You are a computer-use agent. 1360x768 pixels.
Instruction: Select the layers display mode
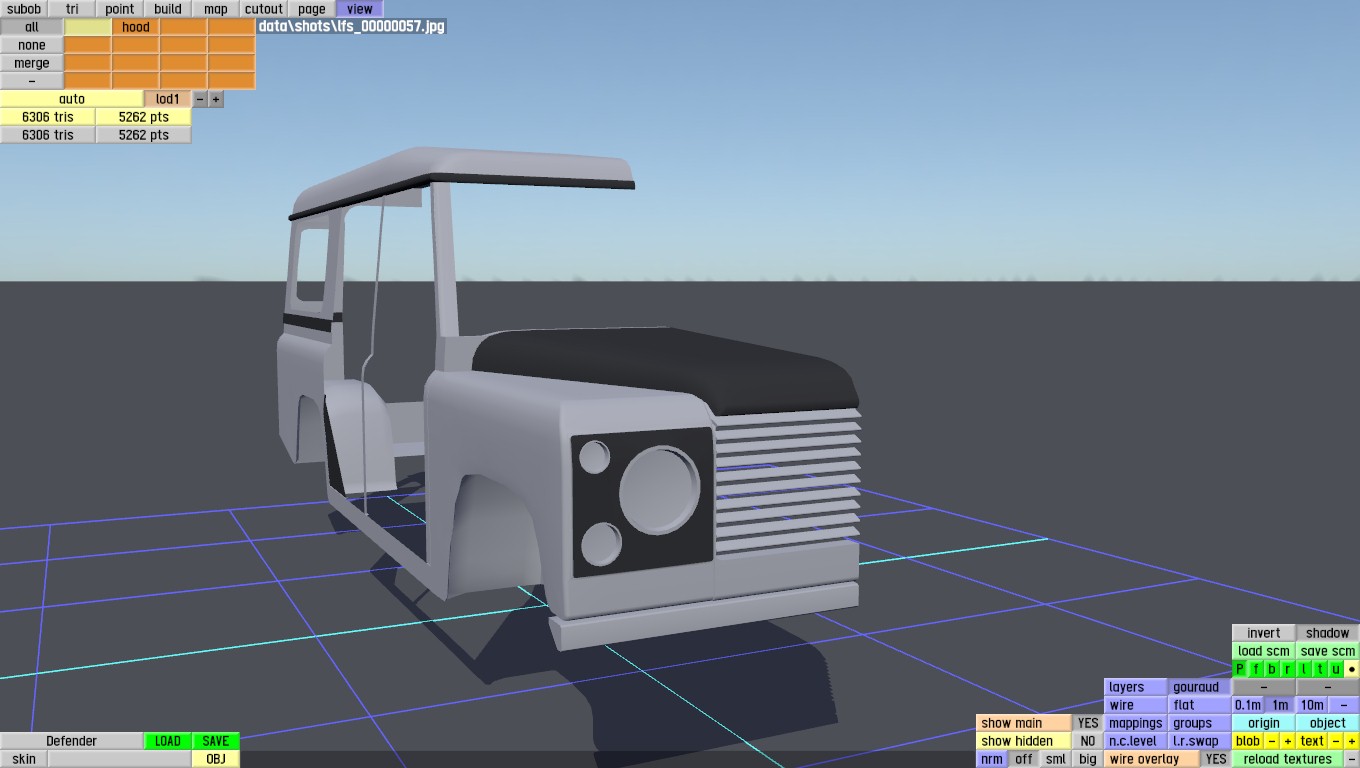click(1136, 687)
